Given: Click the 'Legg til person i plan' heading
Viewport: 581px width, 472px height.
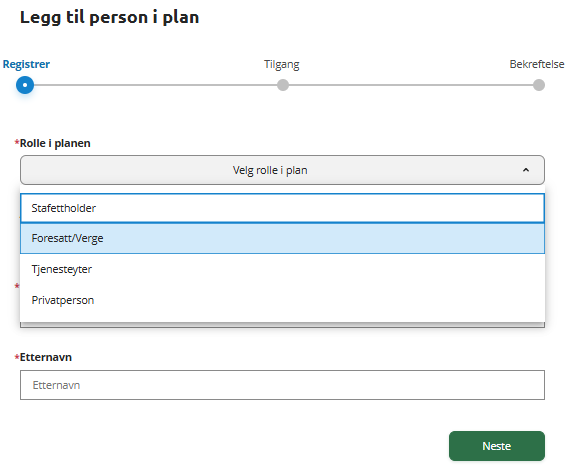Looking at the screenshot, I should click(110, 17).
